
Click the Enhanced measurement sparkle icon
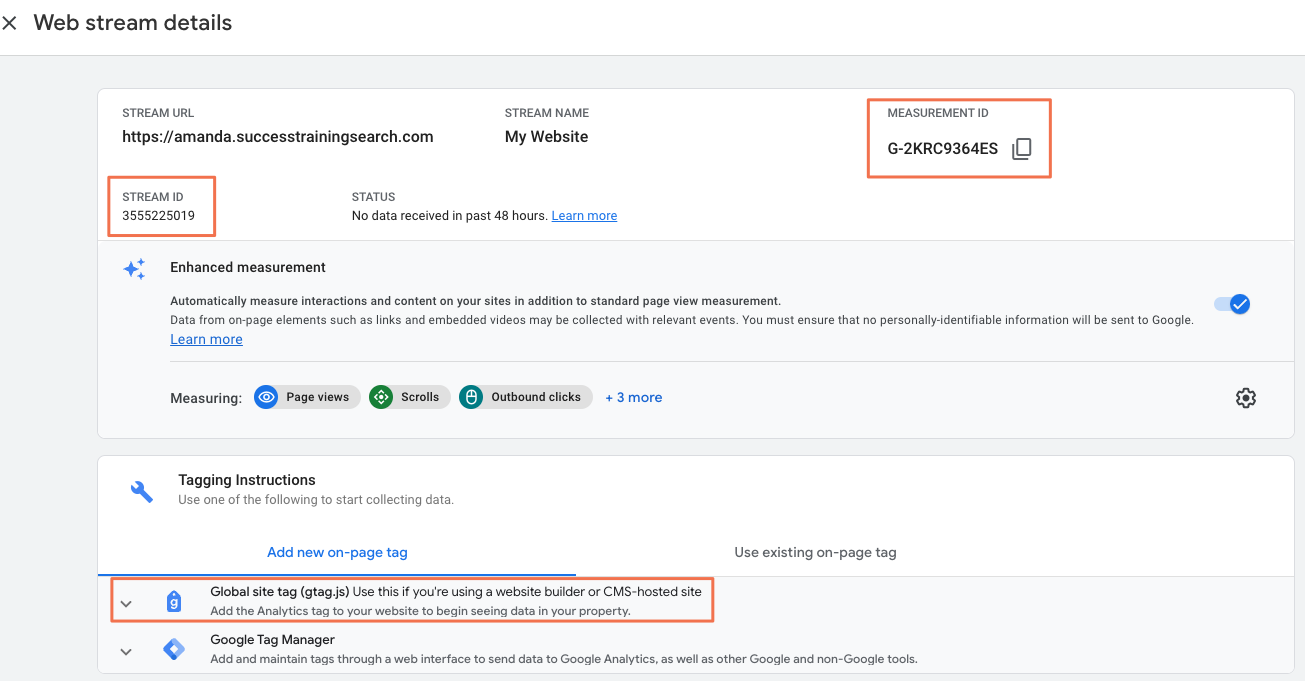pyautogui.click(x=135, y=269)
